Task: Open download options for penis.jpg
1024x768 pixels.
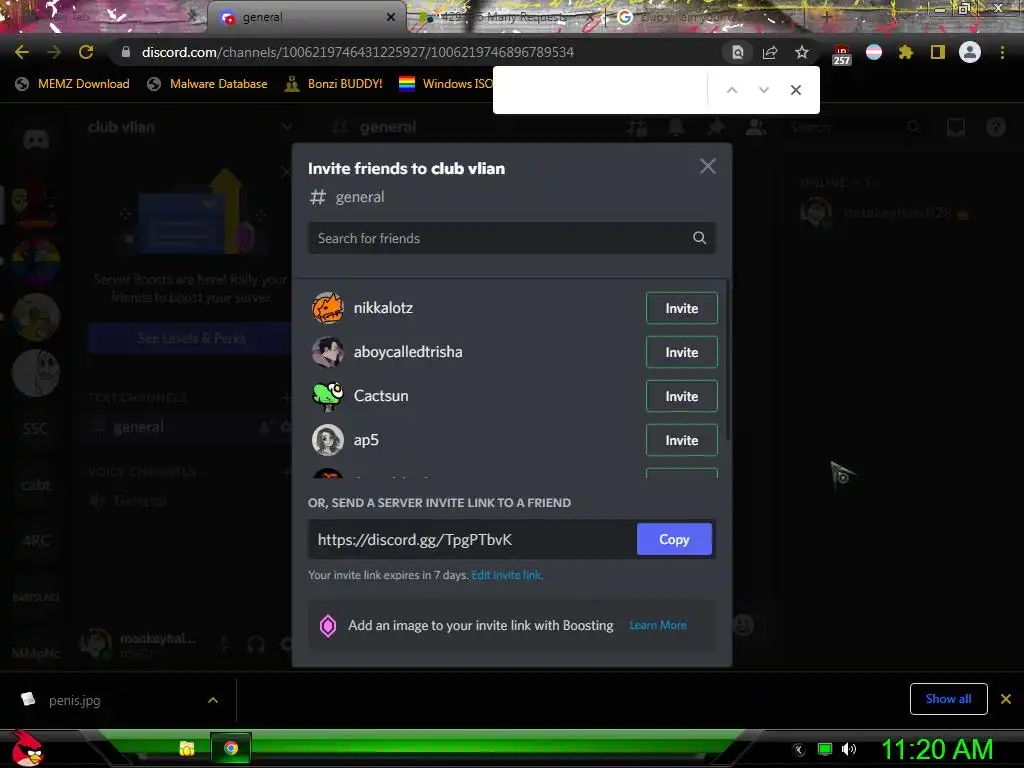Action: coord(213,700)
